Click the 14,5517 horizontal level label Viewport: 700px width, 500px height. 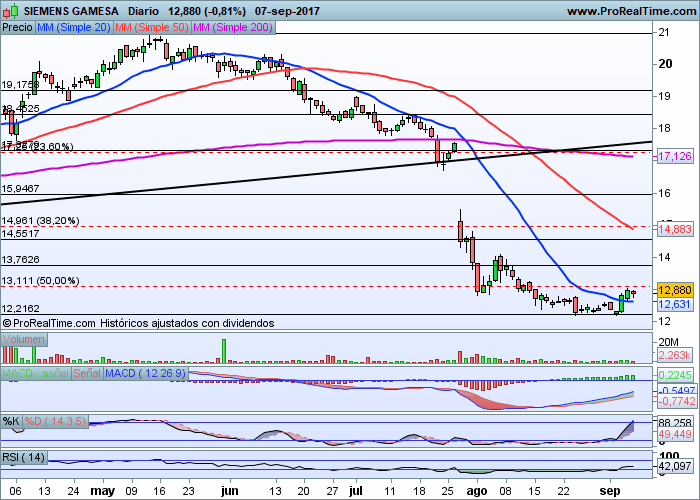tap(20, 233)
